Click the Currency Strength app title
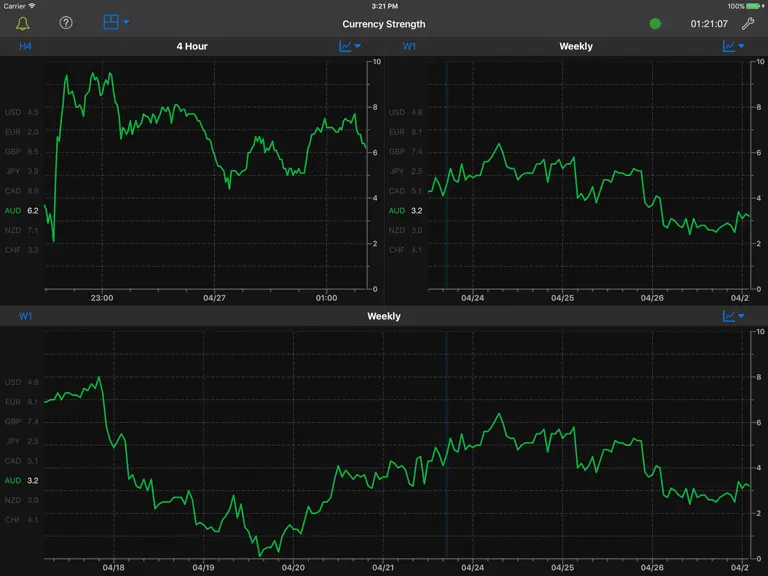The image size is (768, 576). [384, 24]
